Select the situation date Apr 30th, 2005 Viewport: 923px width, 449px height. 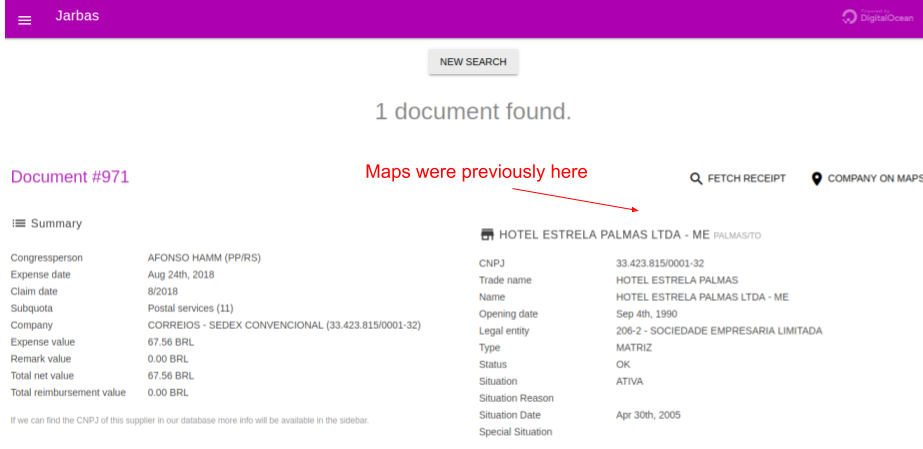tap(648, 415)
